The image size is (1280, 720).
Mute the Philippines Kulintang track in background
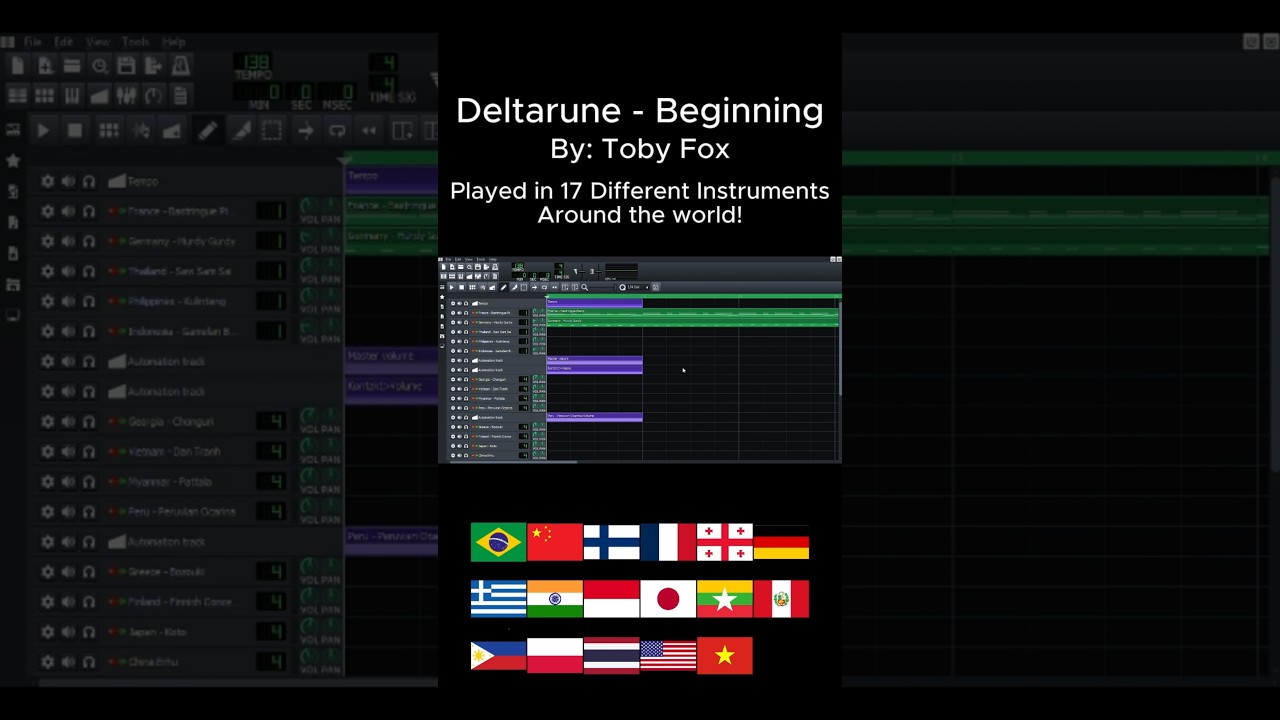coord(68,301)
